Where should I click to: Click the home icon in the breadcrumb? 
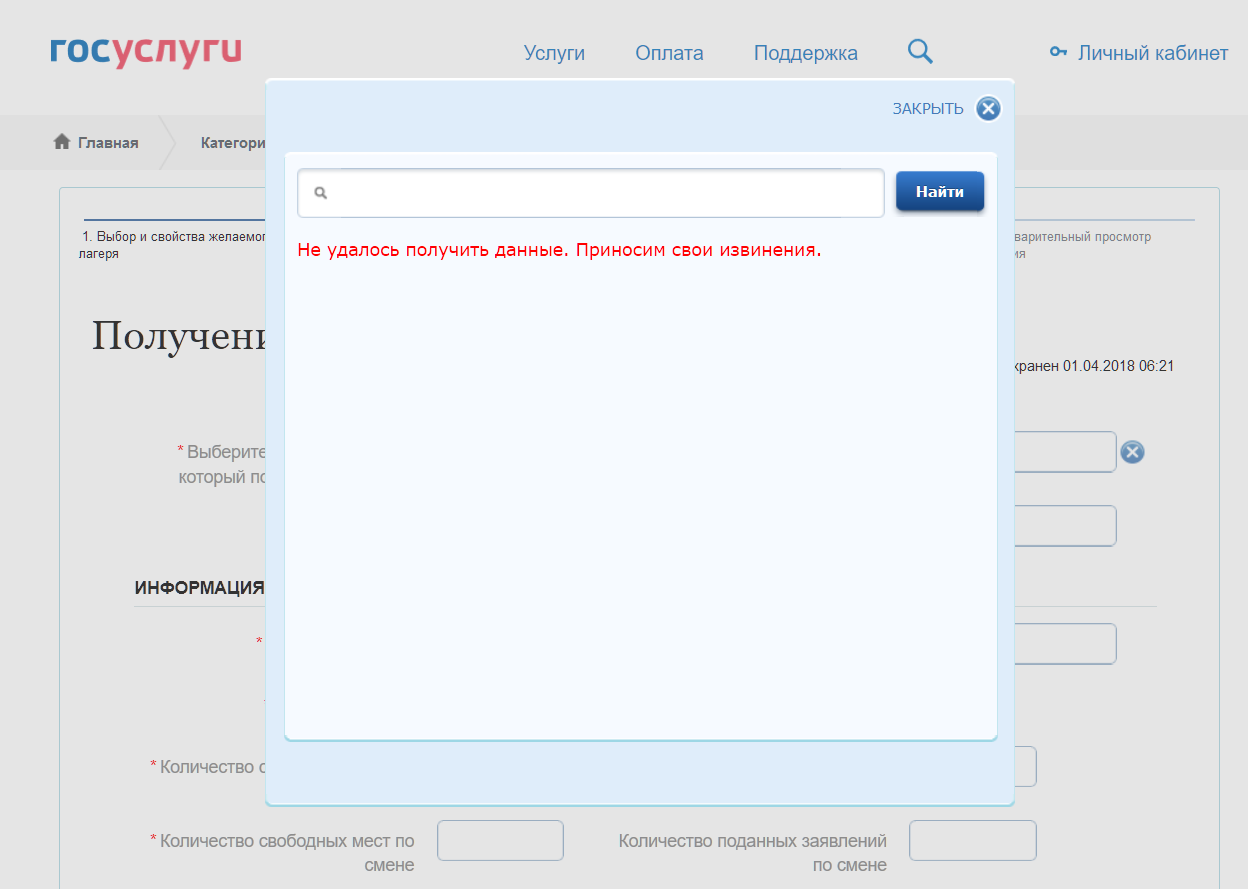[x=62, y=142]
